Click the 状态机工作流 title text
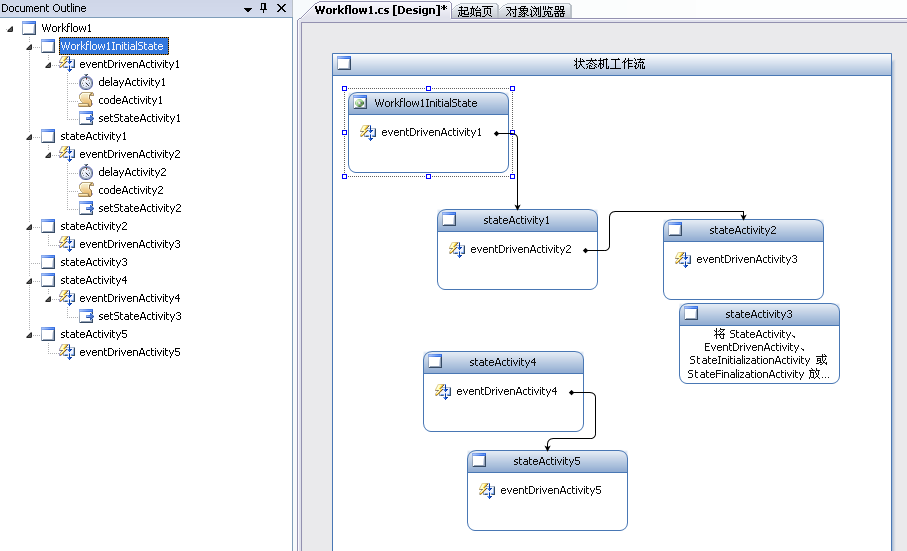 click(609, 64)
